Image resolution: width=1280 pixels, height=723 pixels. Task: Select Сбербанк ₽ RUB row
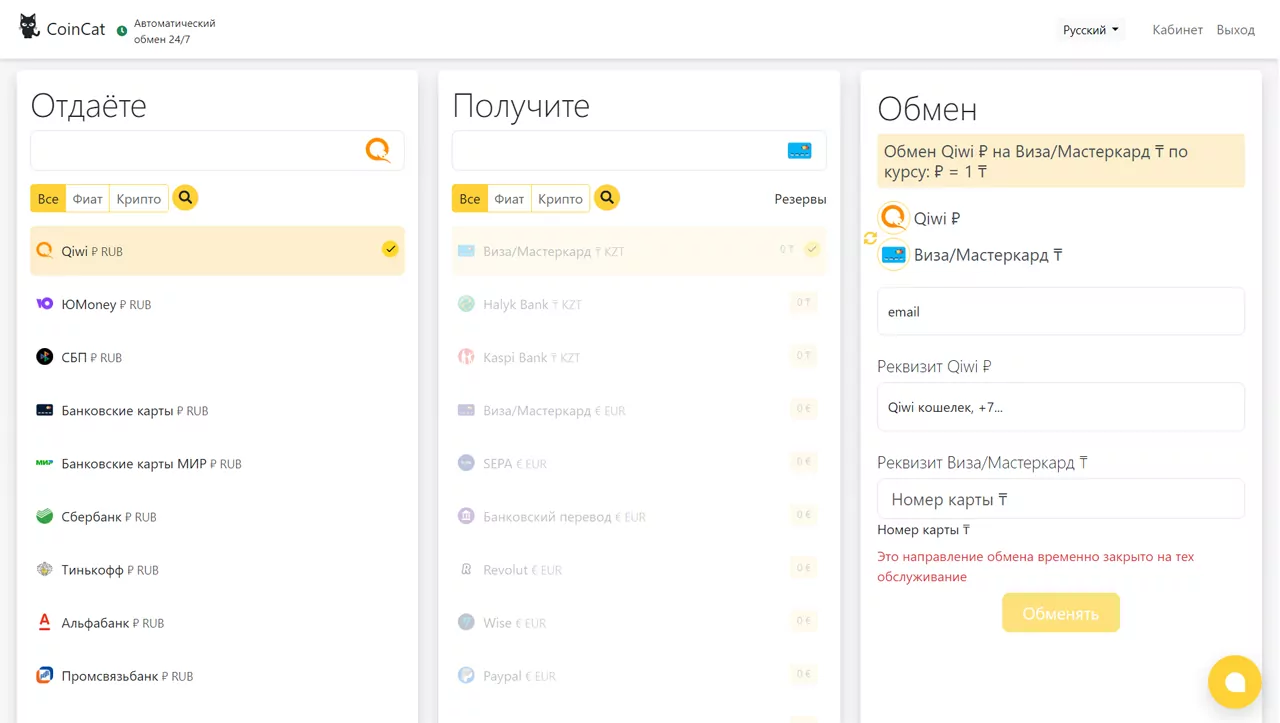click(217, 516)
